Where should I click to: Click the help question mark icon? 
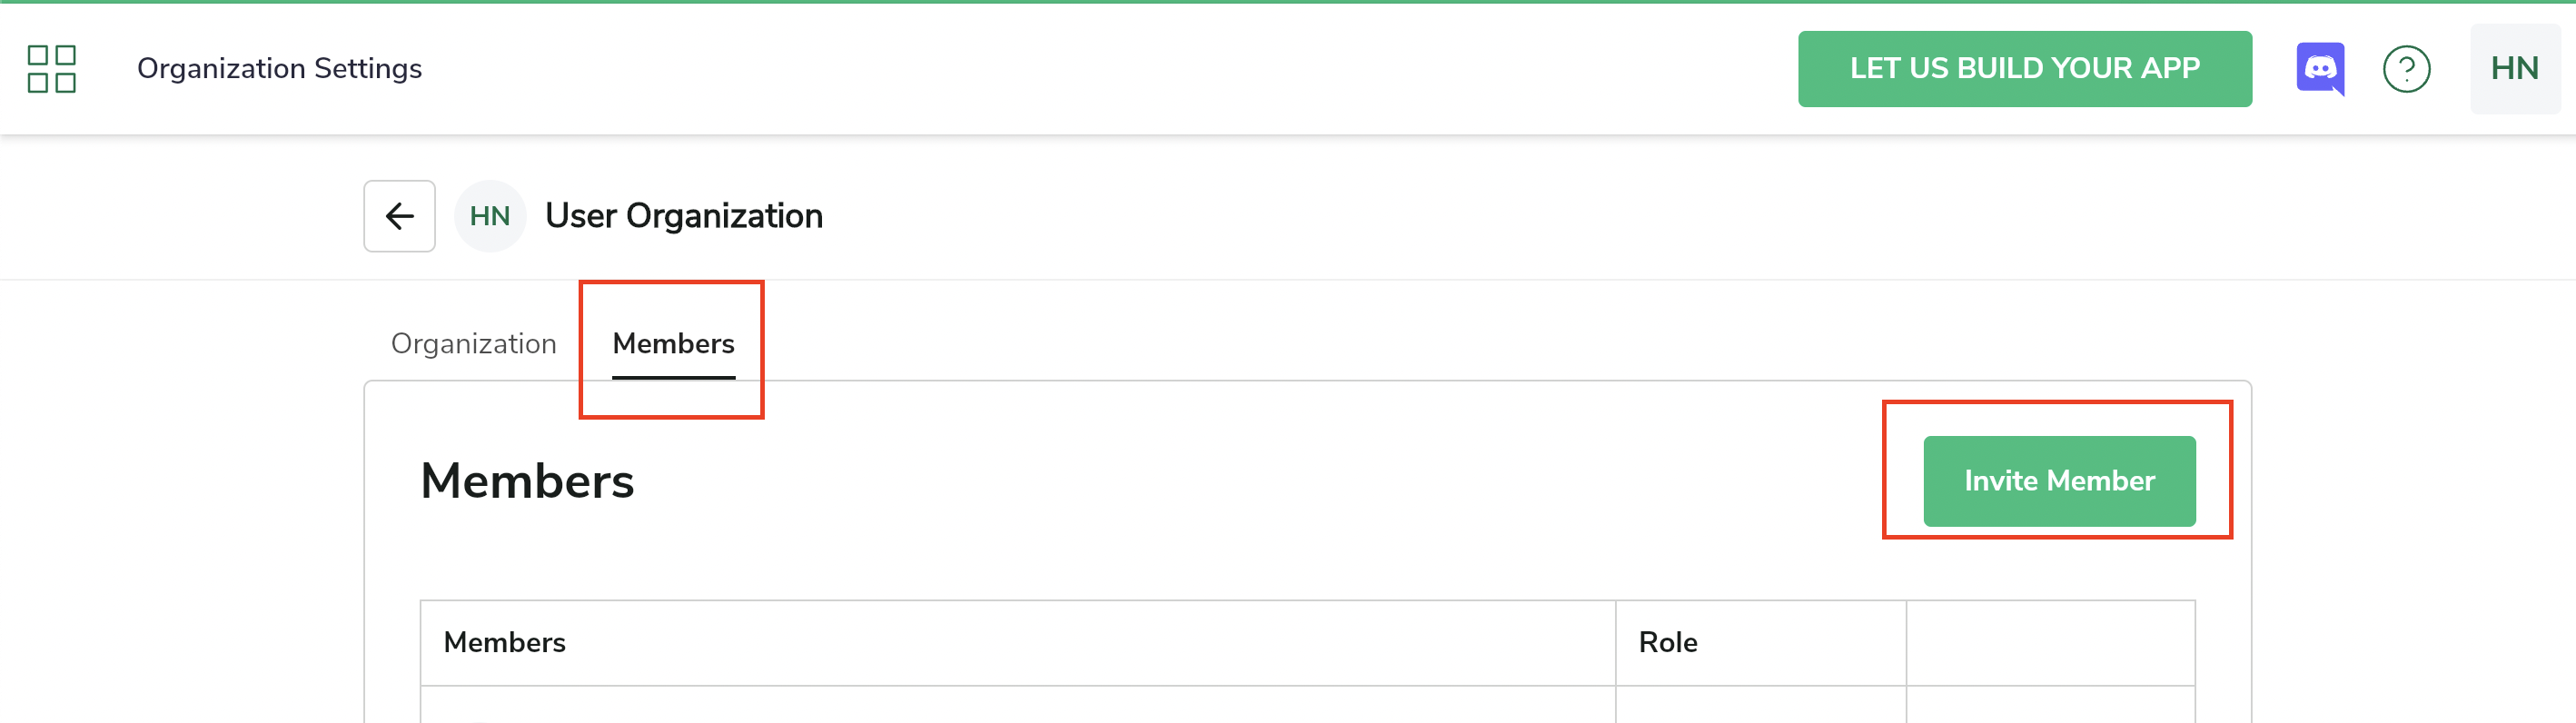point(2405,69)
